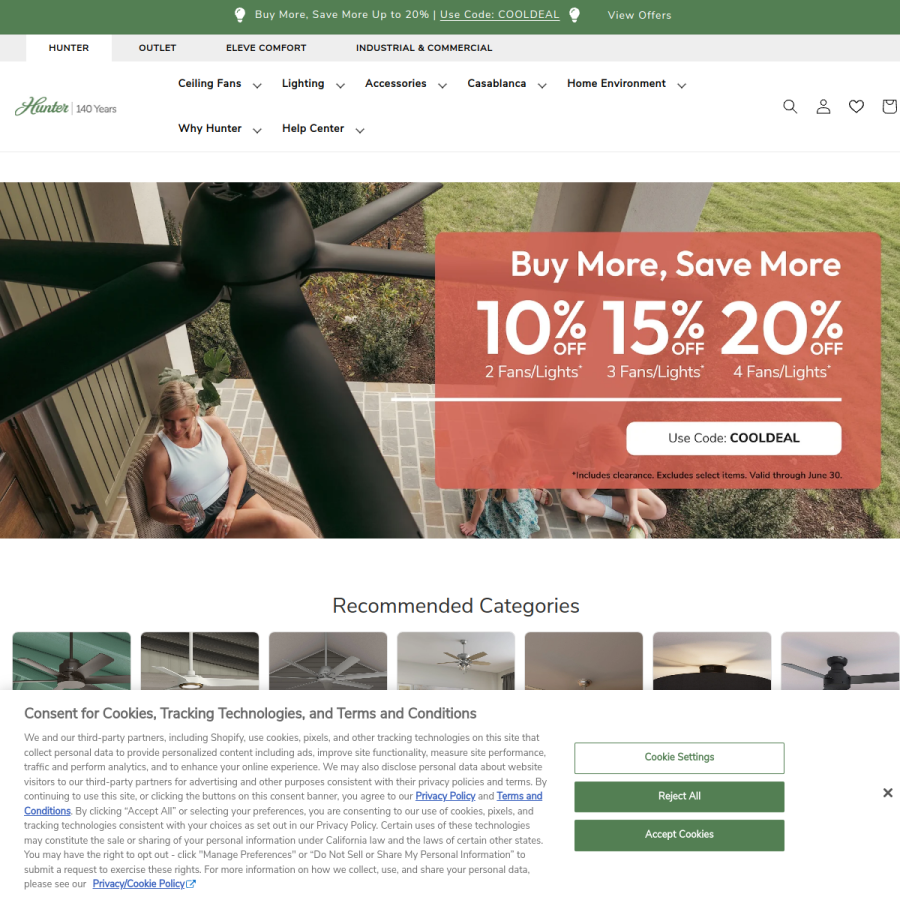Open the shopping cart icon
This screenshot has height=900, width=900.
(890, 106)
